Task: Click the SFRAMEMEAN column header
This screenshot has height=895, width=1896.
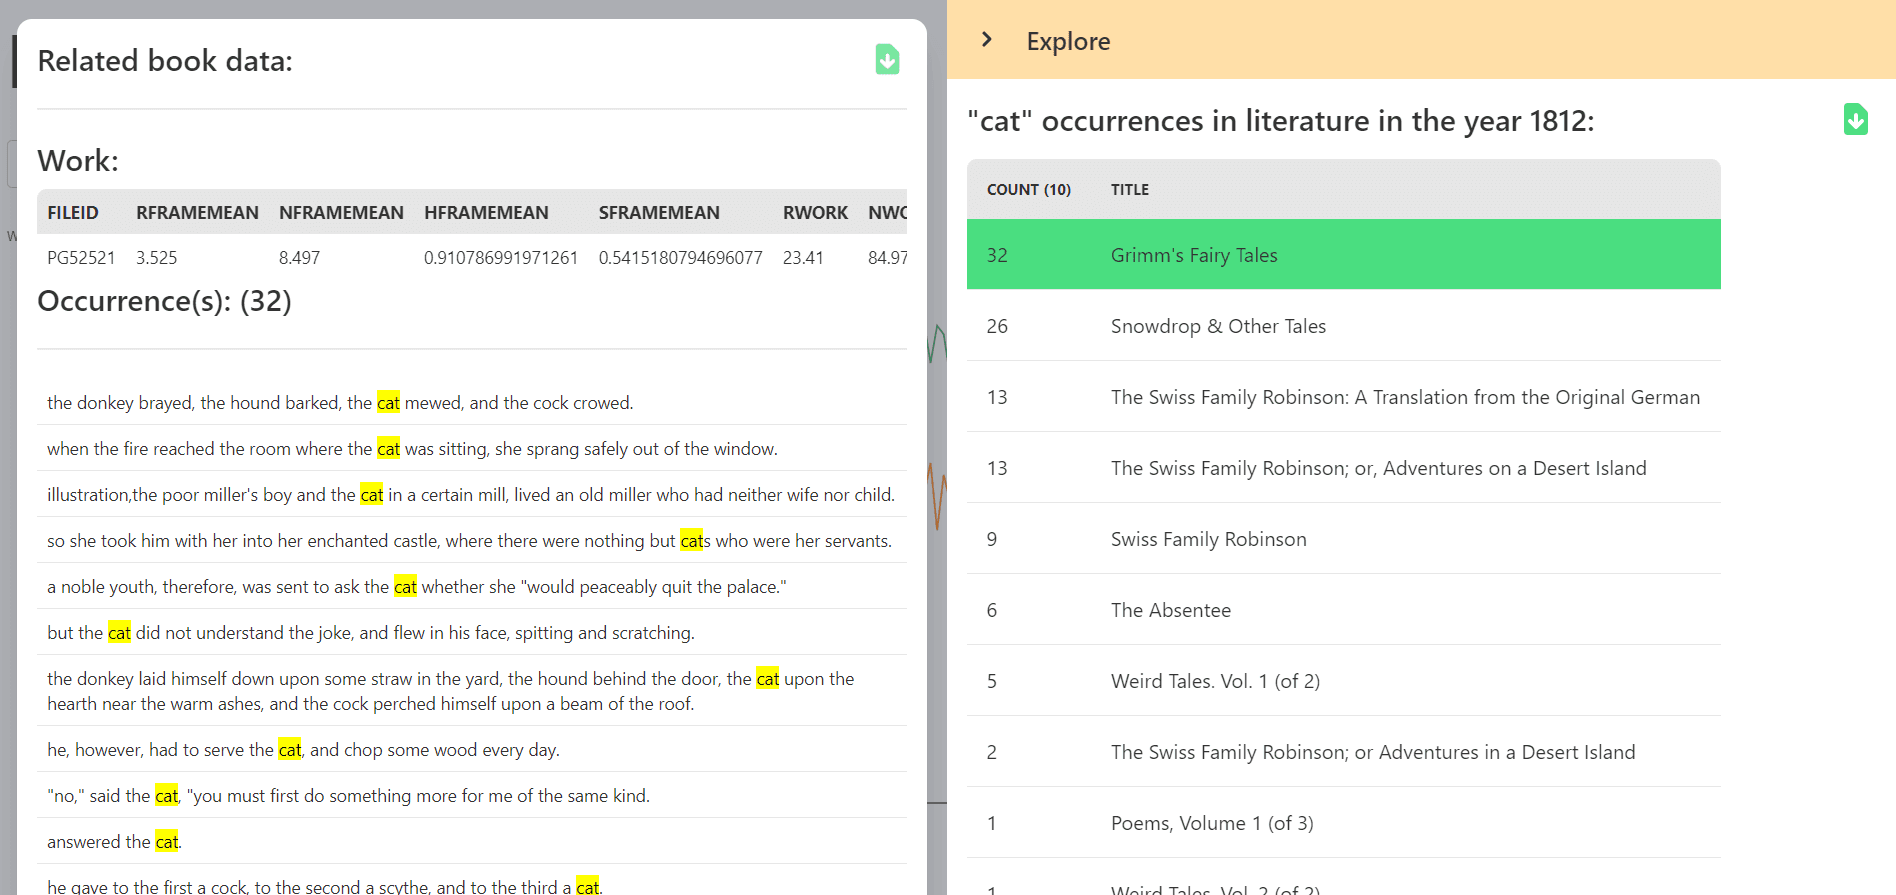Action: [659, 213]
